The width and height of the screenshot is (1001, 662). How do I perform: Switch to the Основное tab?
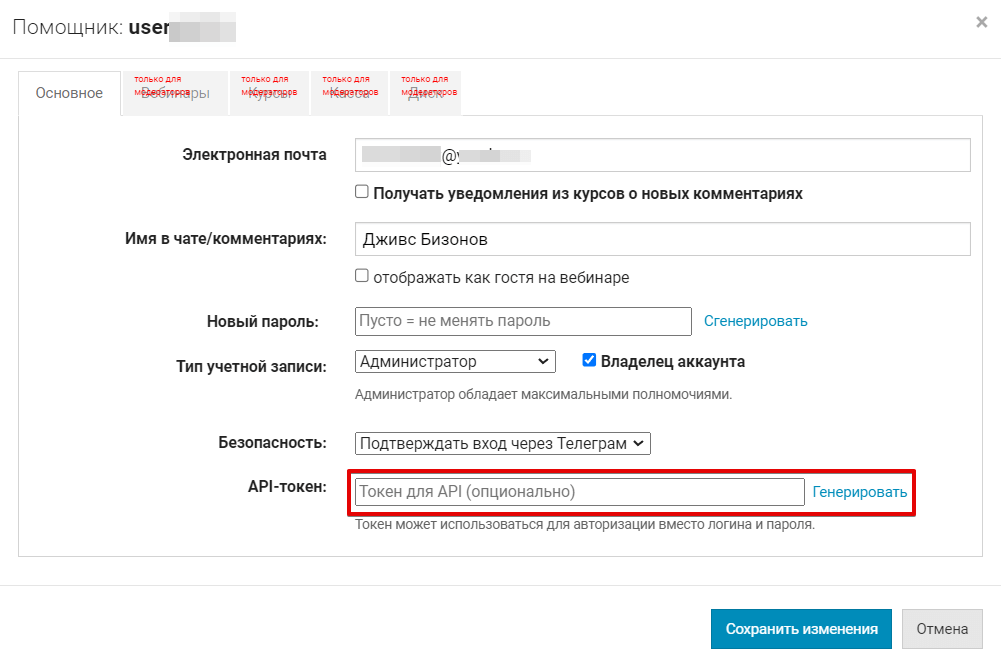point(69,93)
